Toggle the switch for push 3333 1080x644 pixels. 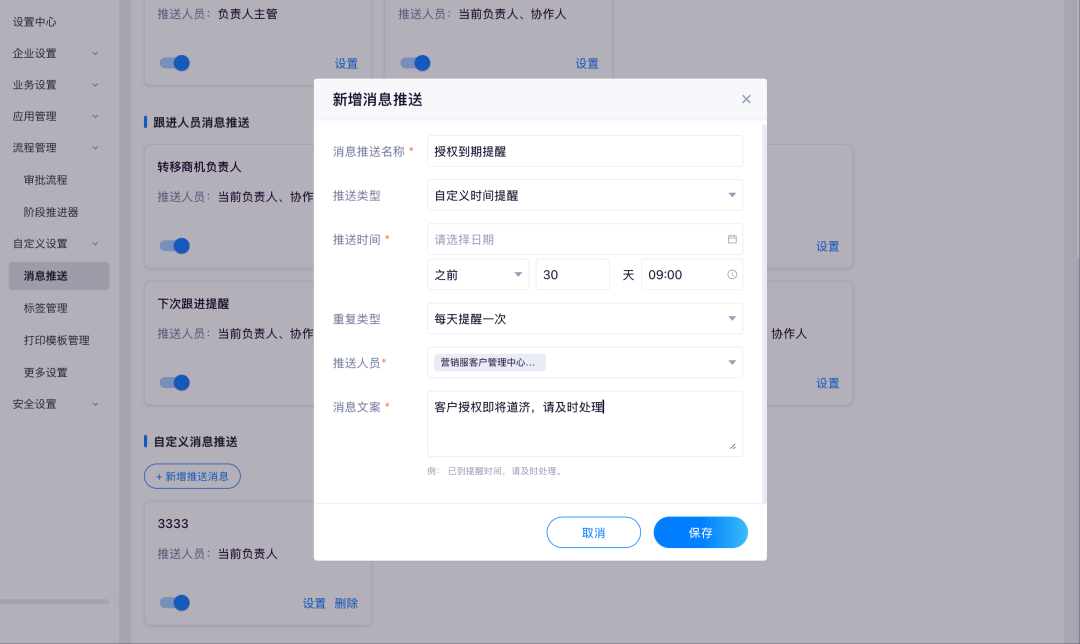pos(174,603)
